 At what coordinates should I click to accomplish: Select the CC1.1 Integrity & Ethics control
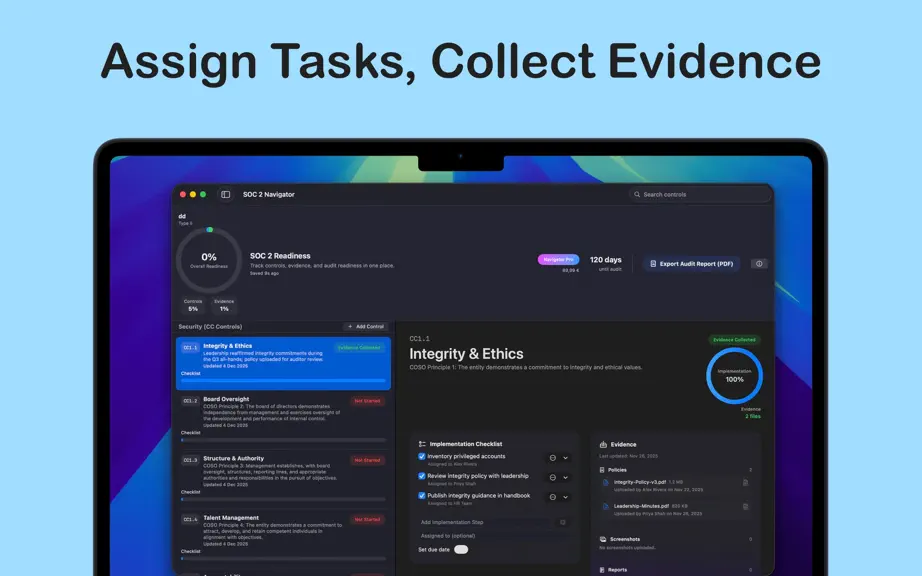pos(283,363)
